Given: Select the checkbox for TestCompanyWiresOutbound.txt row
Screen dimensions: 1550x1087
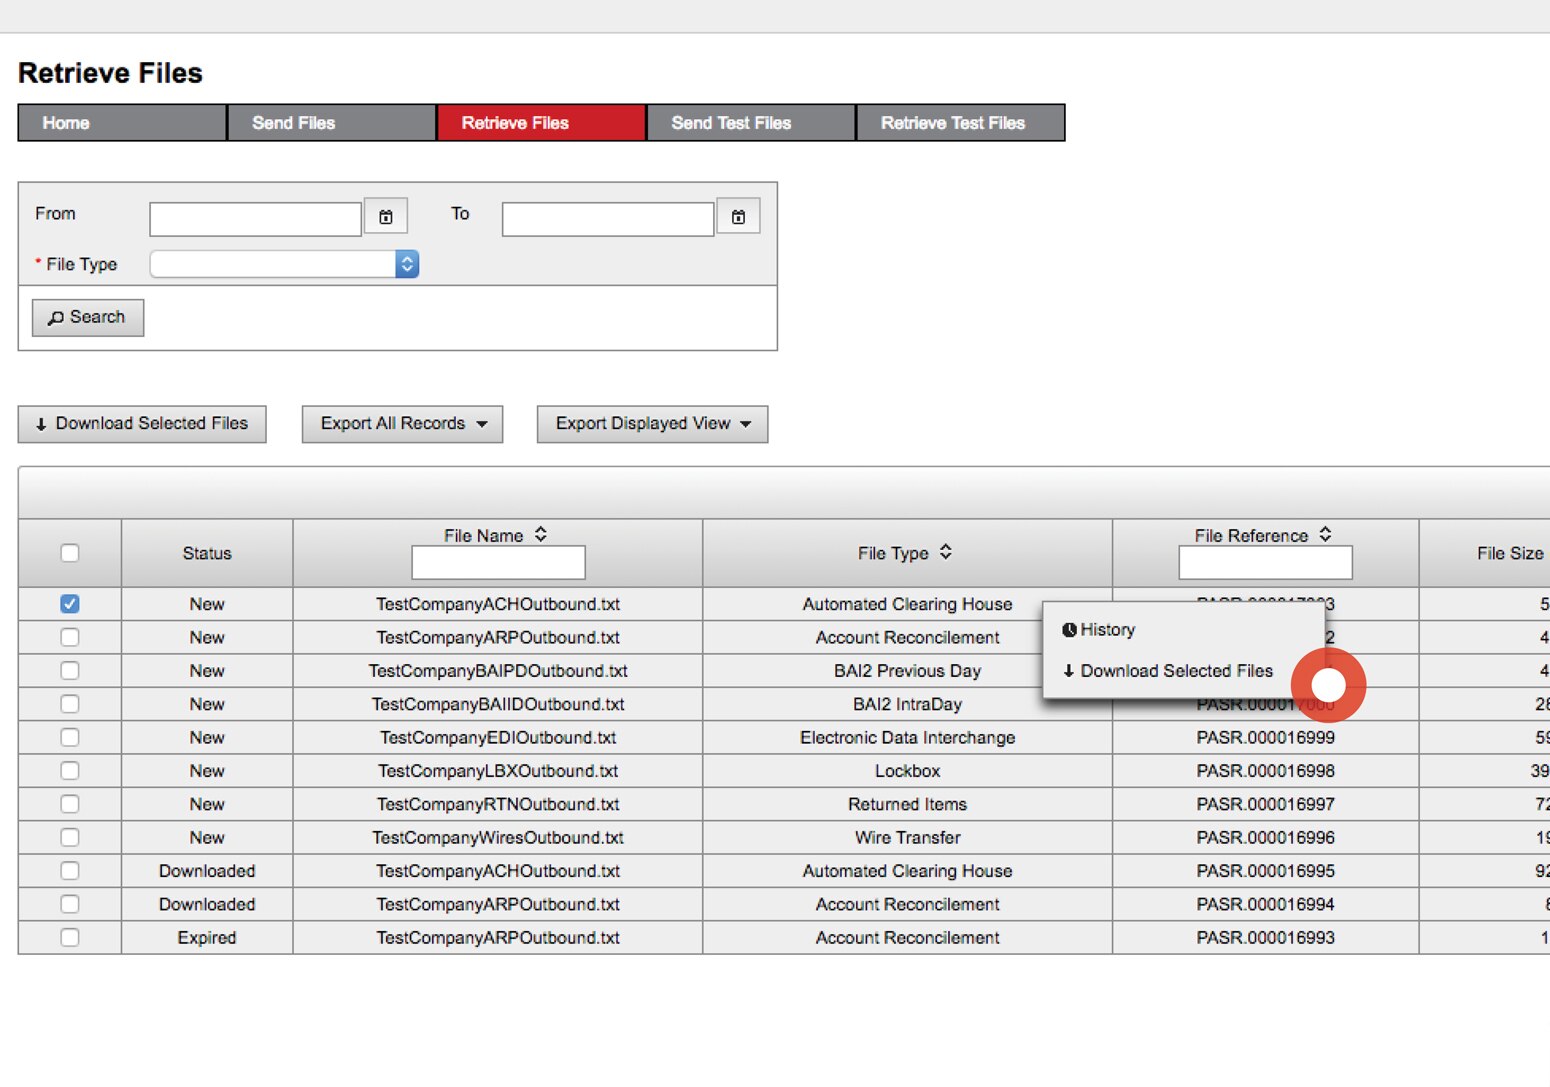Looking at the screenshot, I should tap(69, 837).
